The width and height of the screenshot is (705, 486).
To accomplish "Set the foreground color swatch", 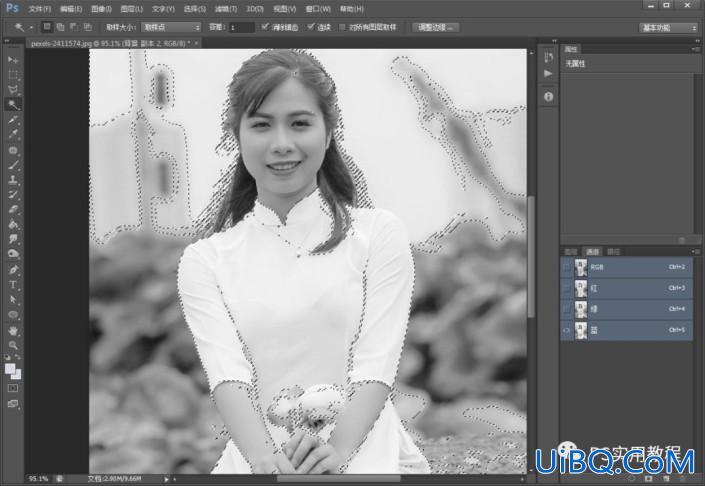I will (x=9, y=369).
